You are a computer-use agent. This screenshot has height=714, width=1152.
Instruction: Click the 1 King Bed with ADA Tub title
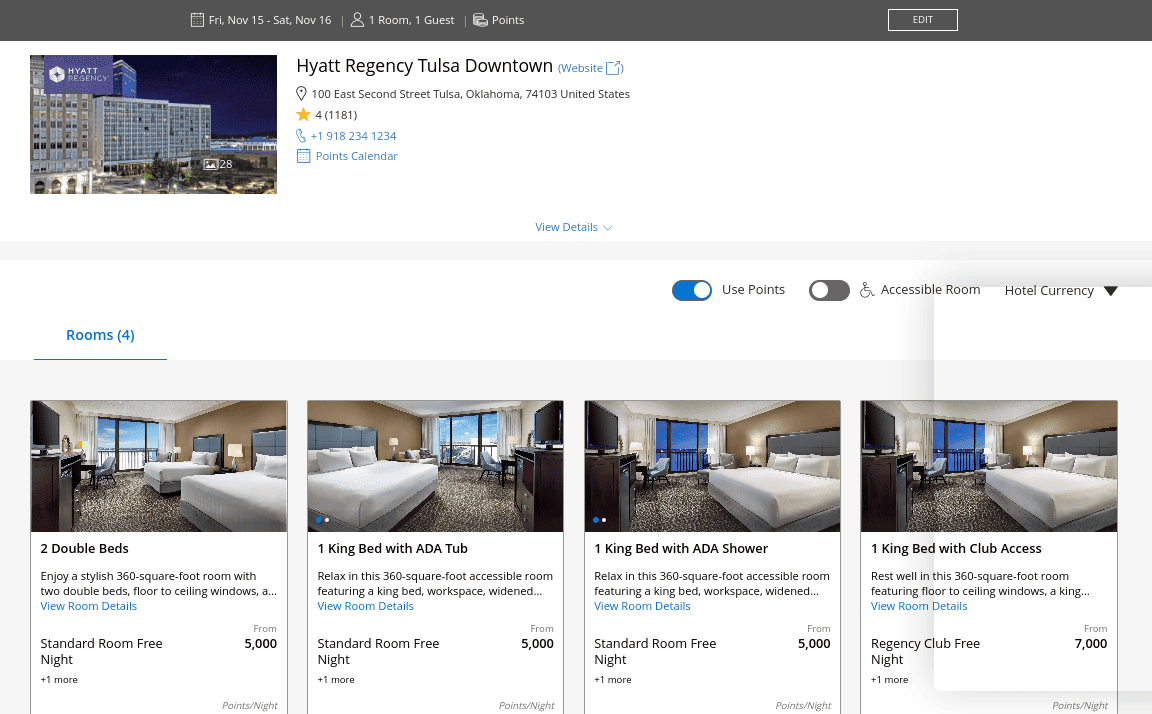(392, 549)
